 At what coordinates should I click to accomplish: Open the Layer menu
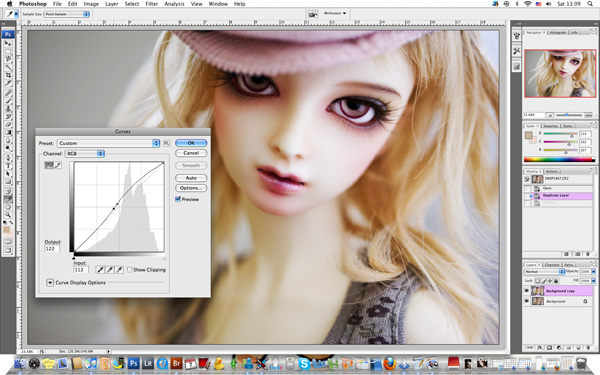pyautogui.click(x=112, y=4)
